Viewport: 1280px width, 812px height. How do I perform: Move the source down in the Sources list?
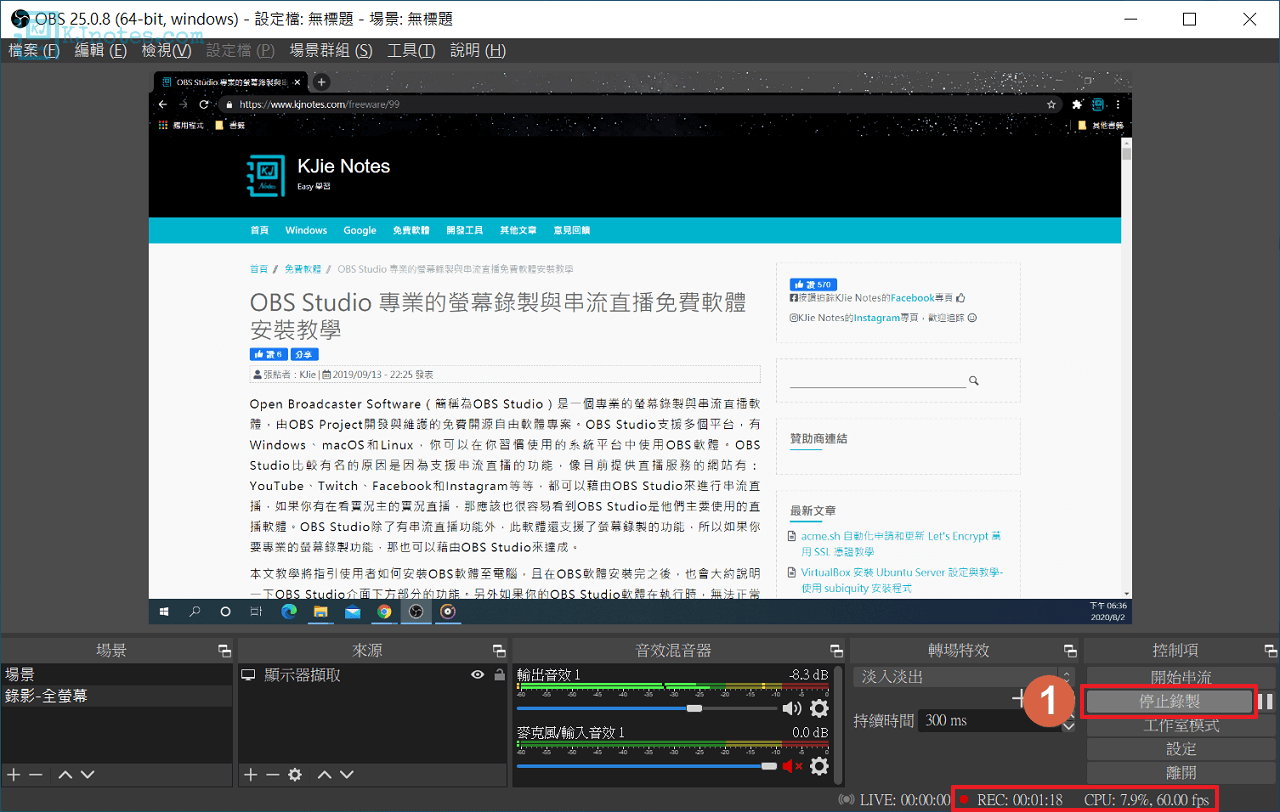pos(346,775)
